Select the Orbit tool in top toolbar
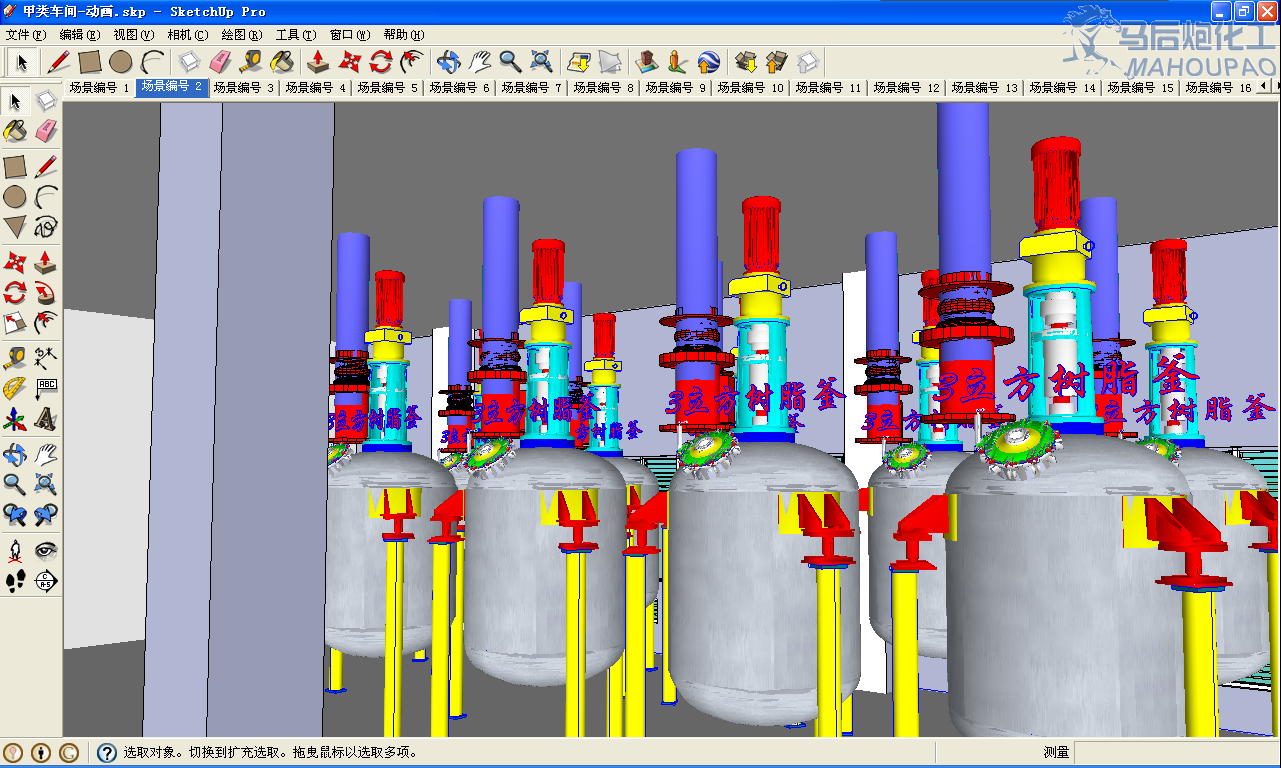This screenshot has width=1281, height=768. (448, 62)
